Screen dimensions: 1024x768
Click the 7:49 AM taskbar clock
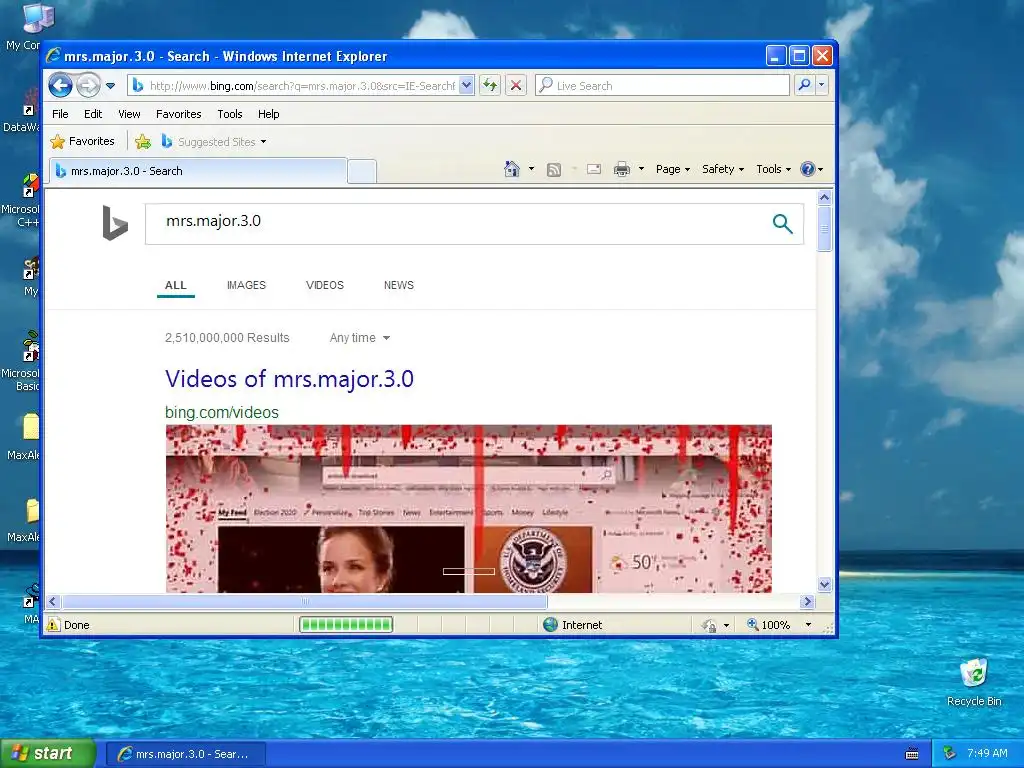click(x=987, y=753)
